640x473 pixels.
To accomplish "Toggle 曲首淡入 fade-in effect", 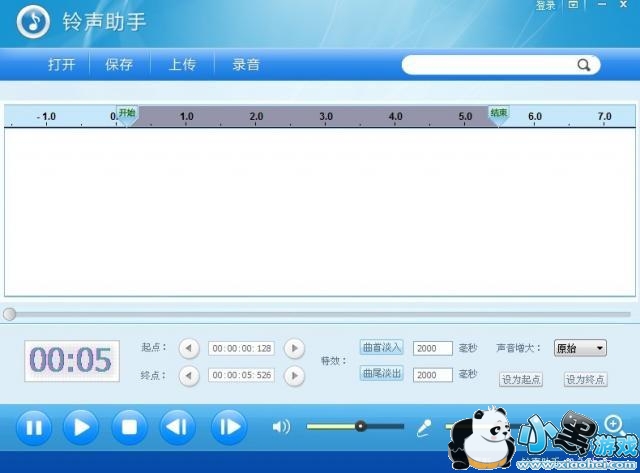I will point(382,347).
